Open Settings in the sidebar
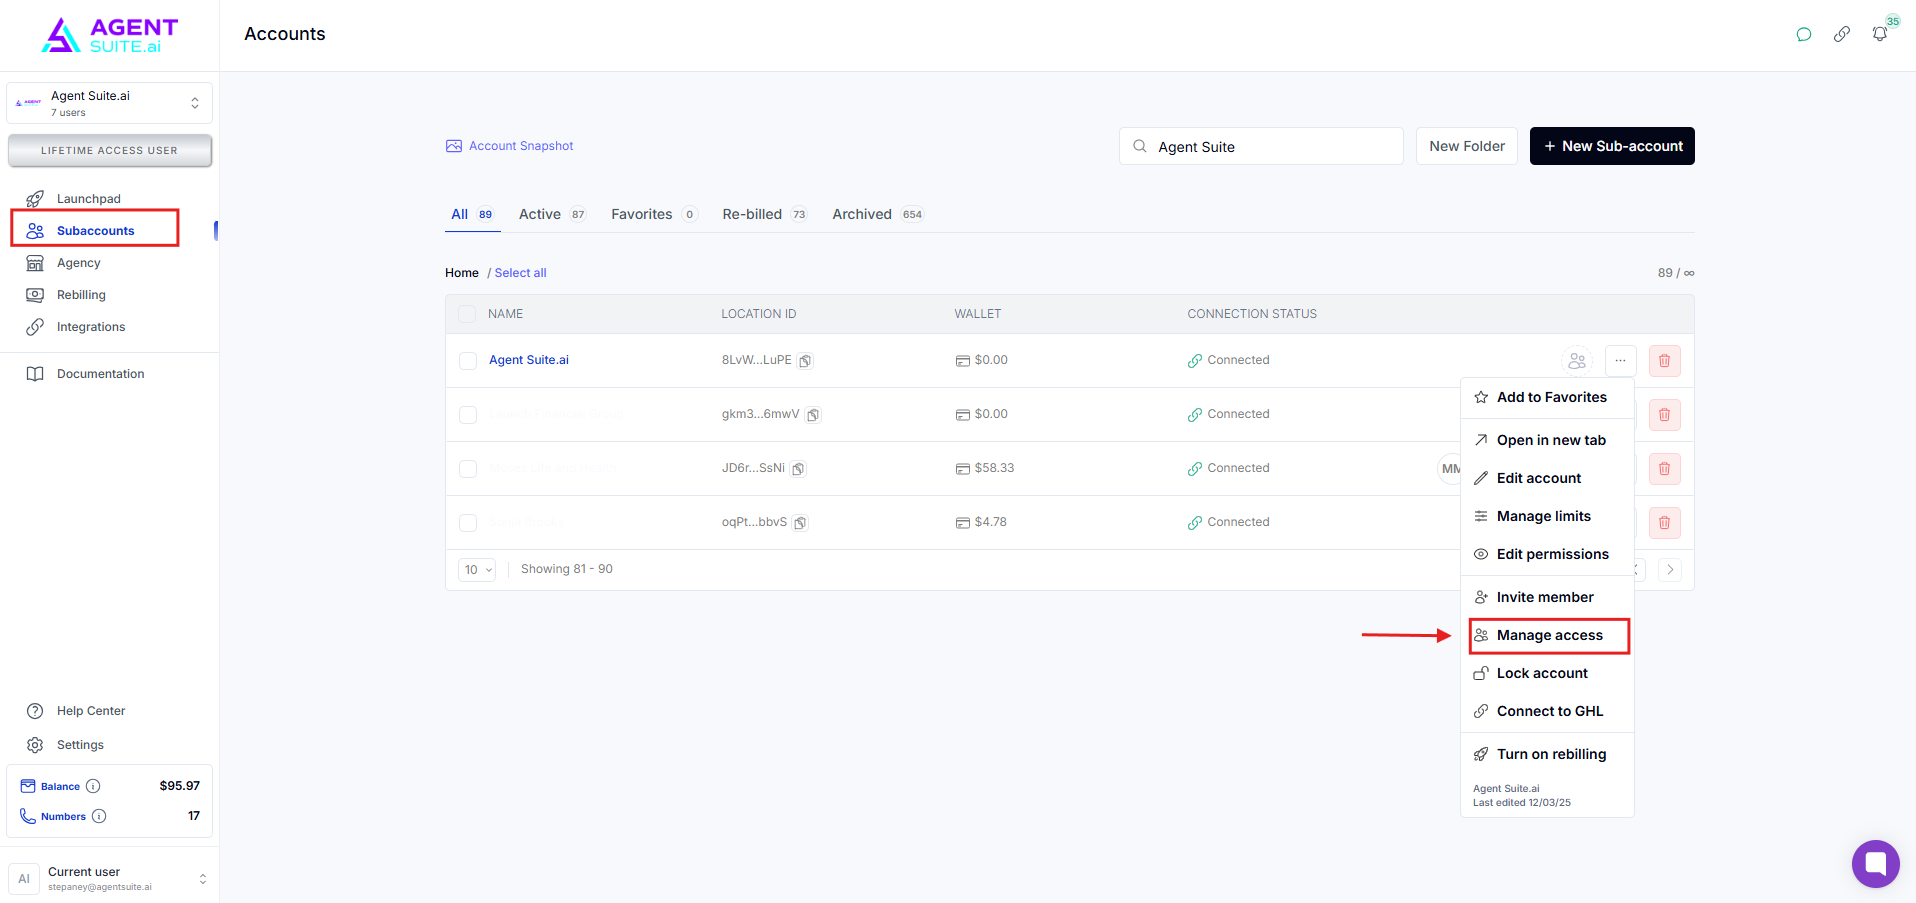The width and height of the screenshot is (1916, 903). pos(80,745)
